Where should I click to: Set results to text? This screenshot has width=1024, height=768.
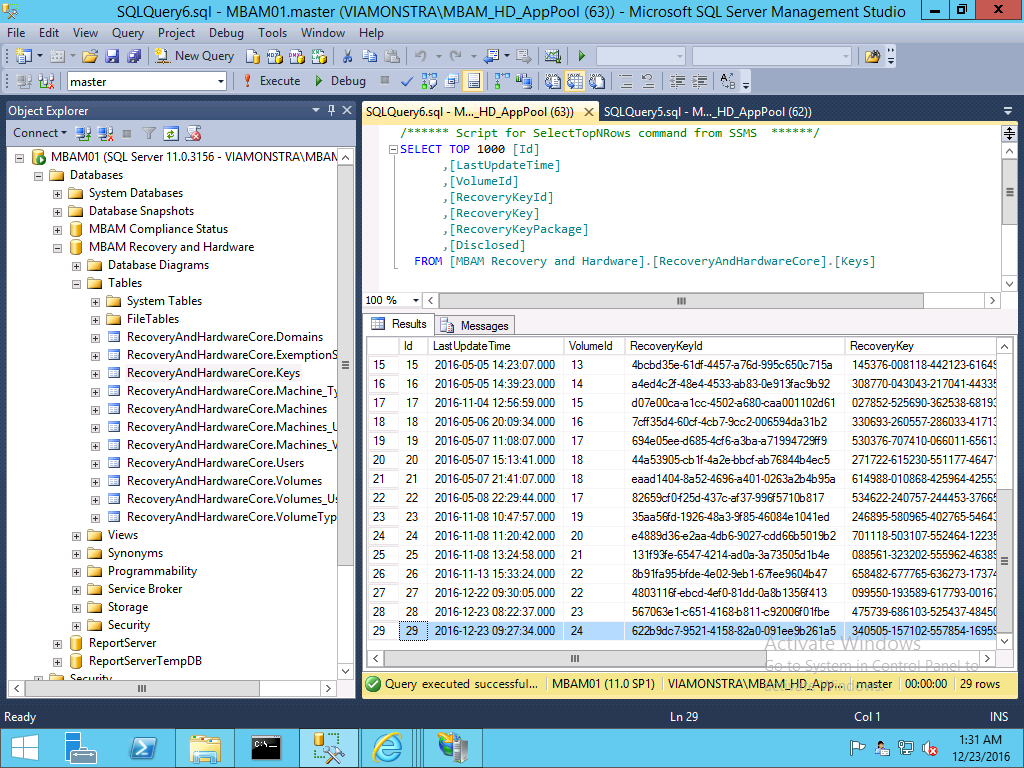coord(552,81)
